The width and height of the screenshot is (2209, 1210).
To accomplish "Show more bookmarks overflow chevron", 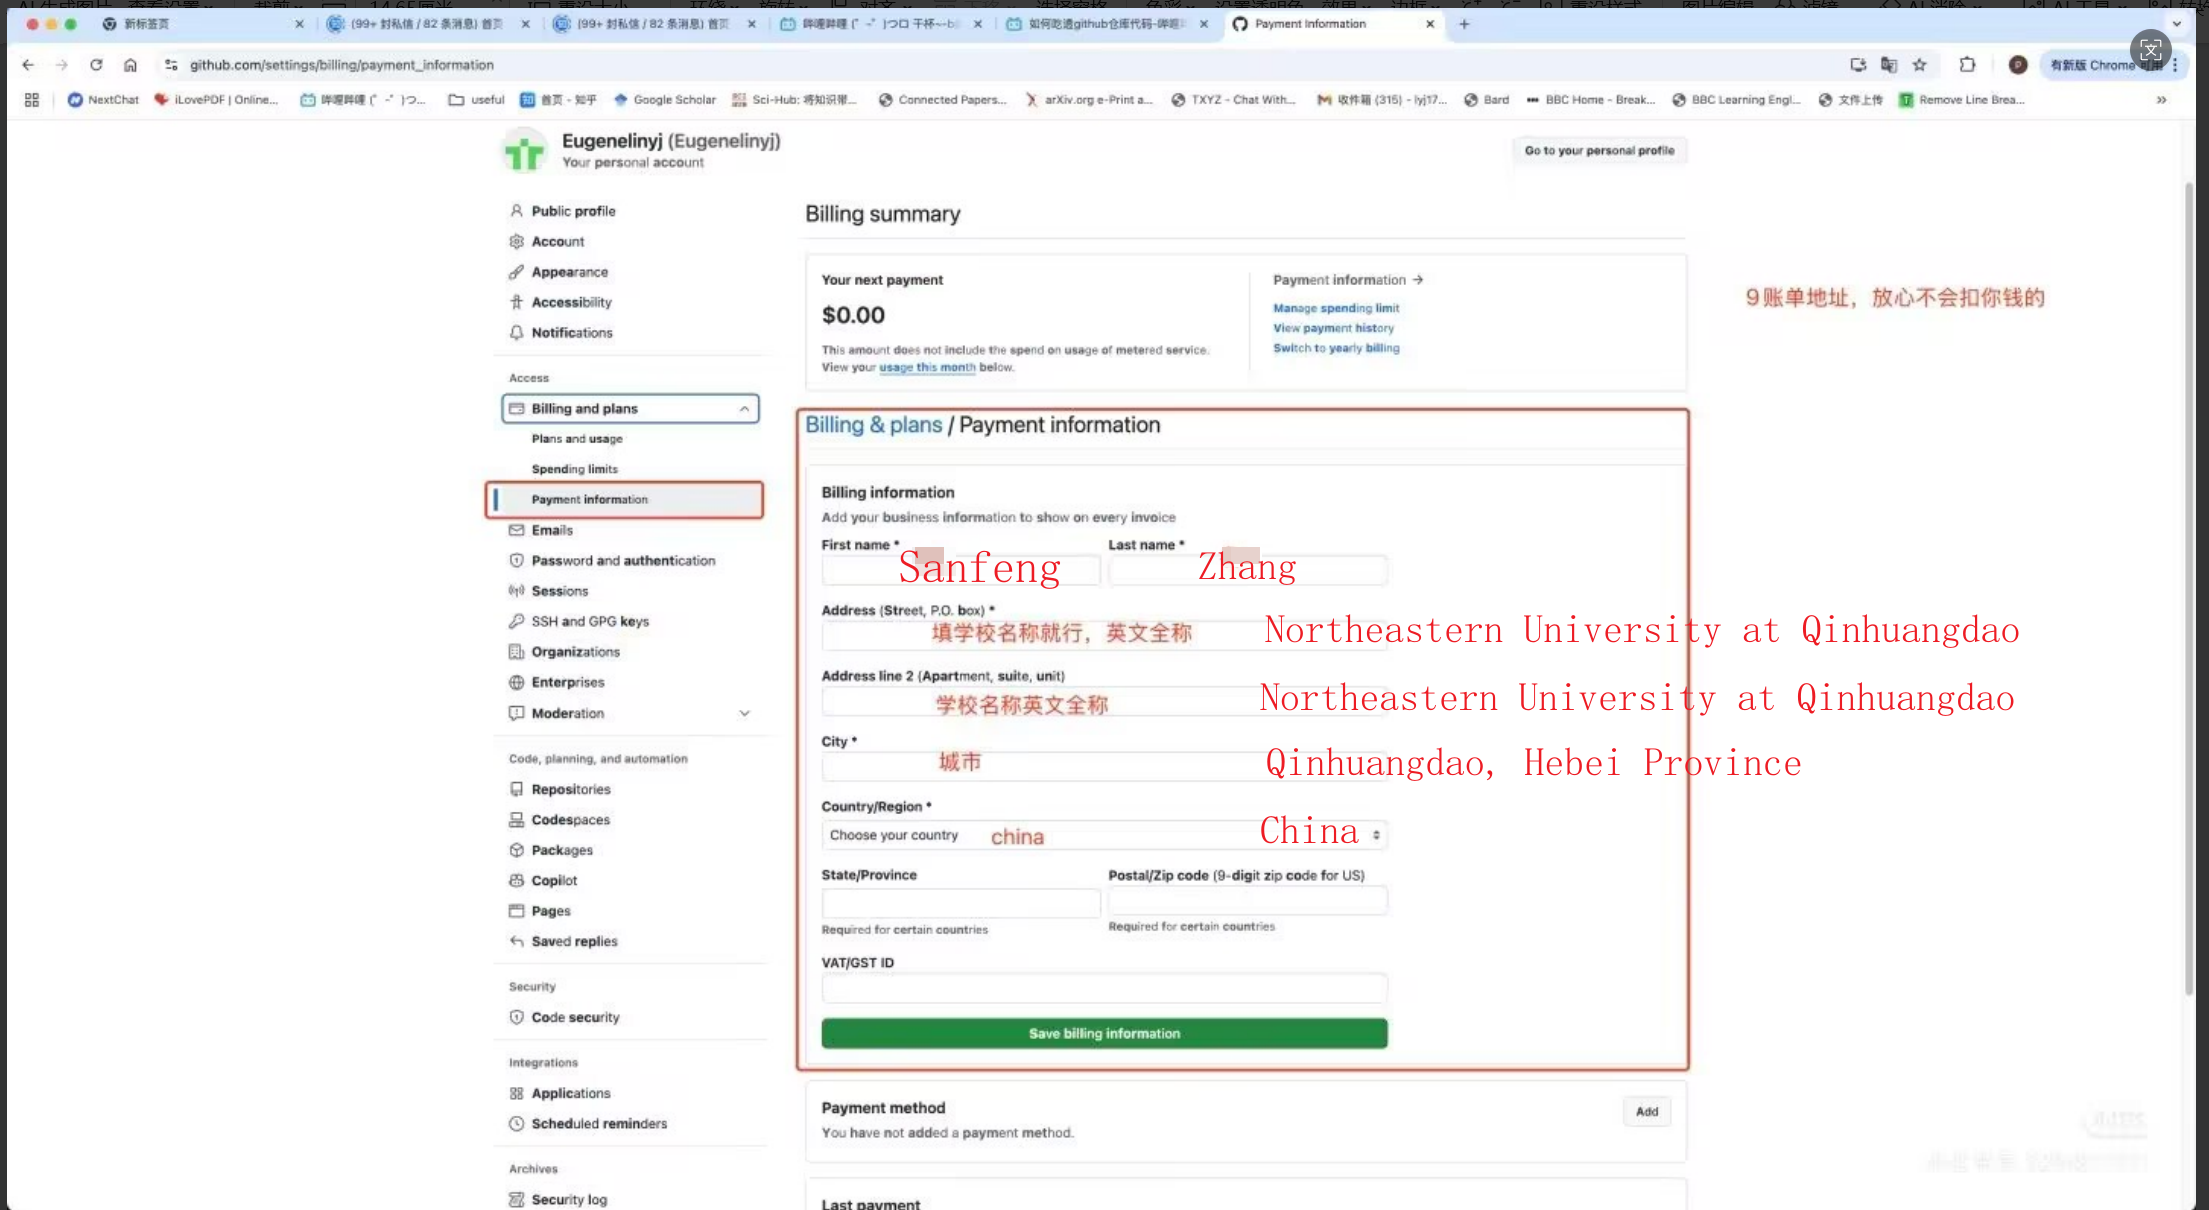I will pyautogui.click(x=2161, y=100).
